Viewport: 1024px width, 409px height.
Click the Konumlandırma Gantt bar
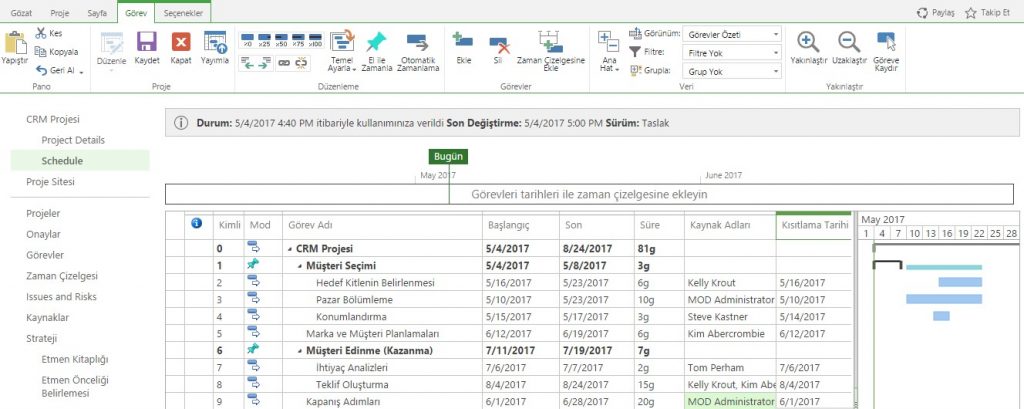pos(941,316)
